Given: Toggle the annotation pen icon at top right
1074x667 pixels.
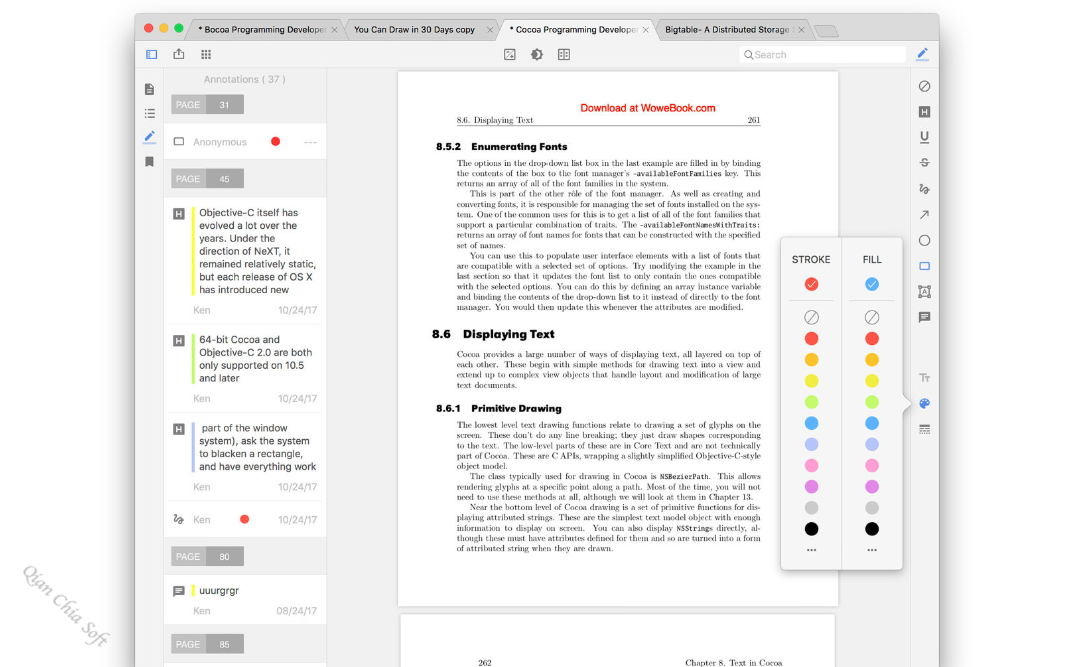Looking at the screenshot, I should [923, 54].
